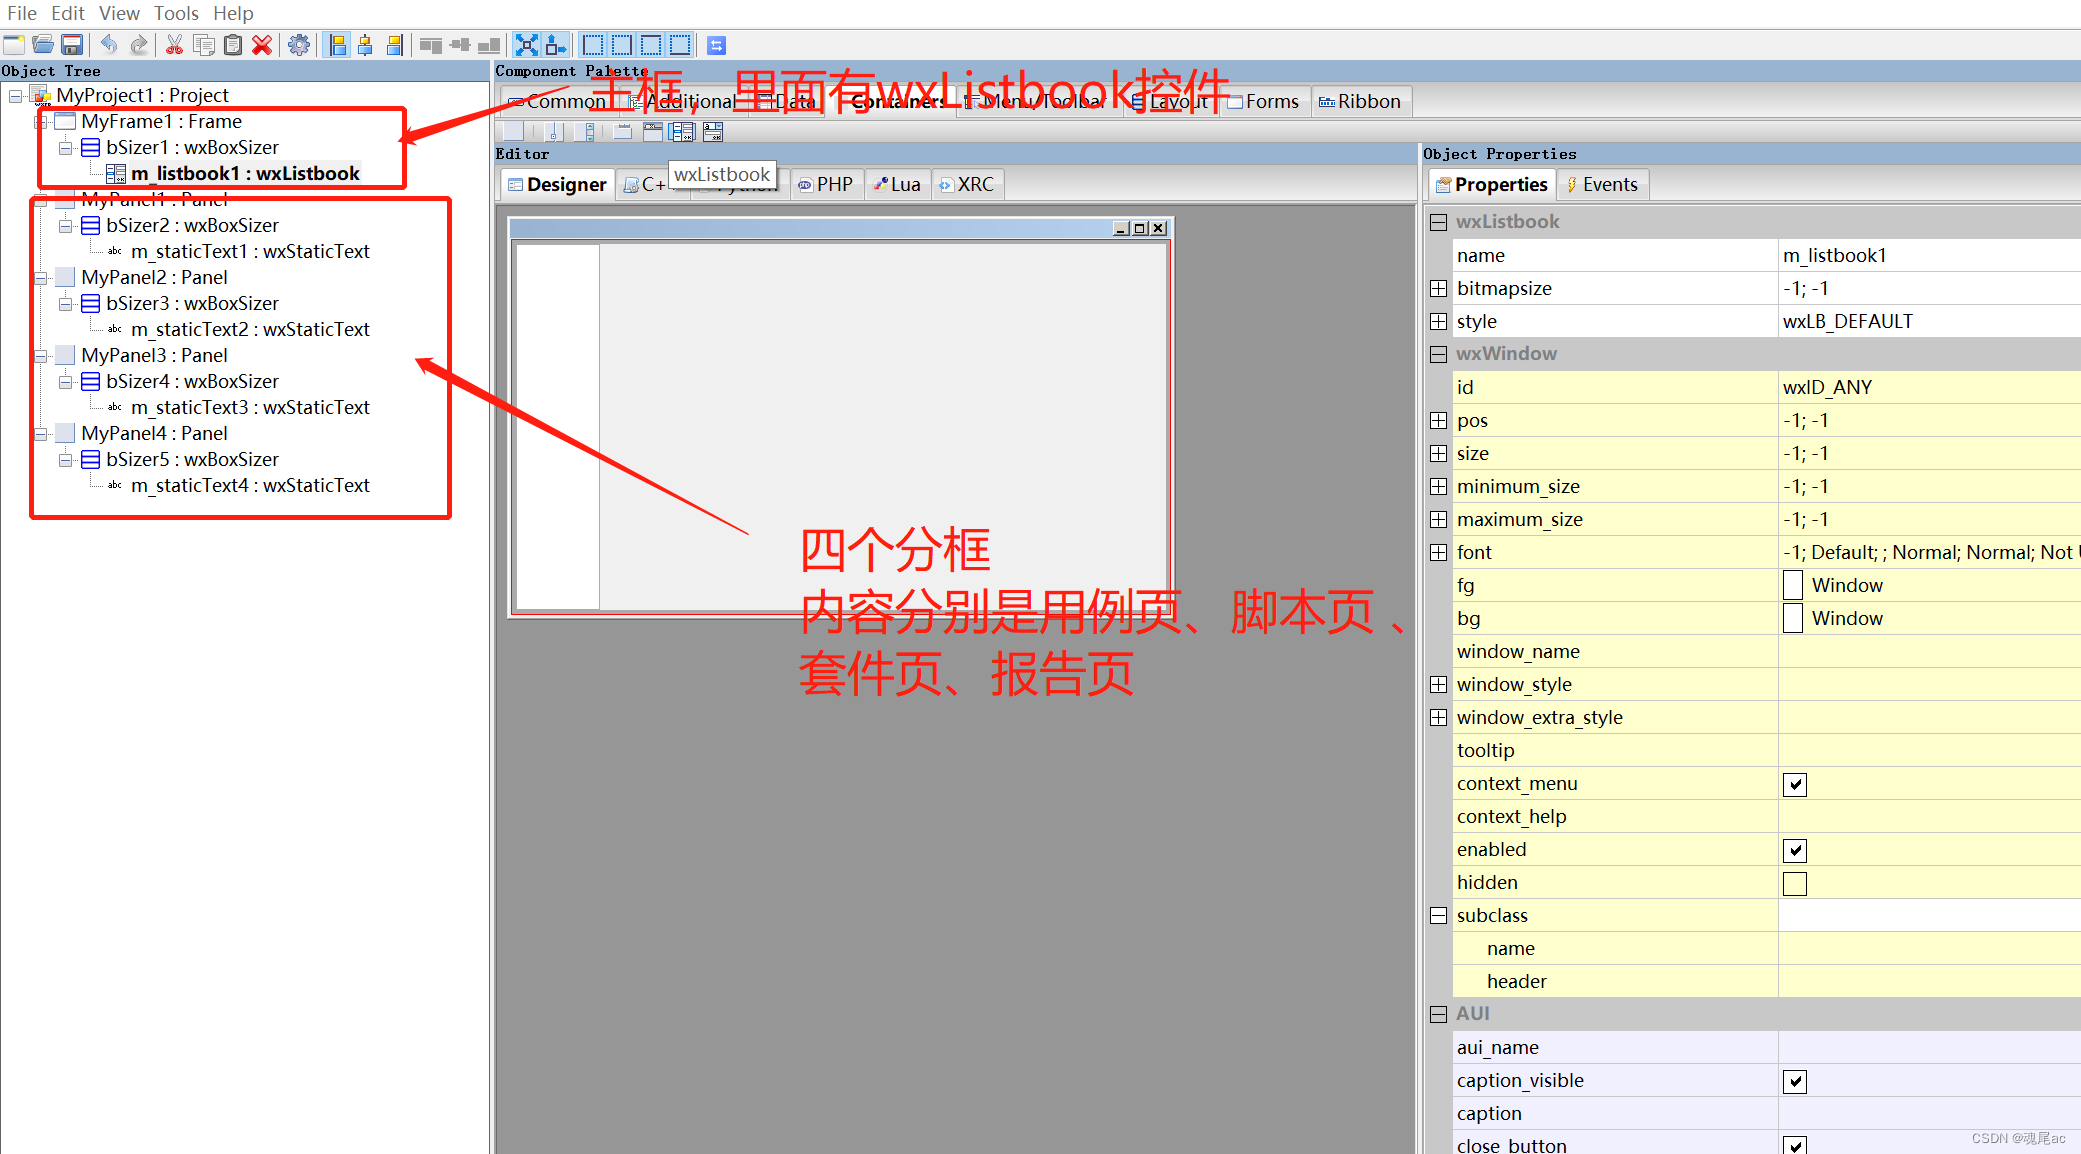This screenshot has height=1154, width=2081.
Task: Uncheck the enabled property checkbox
Action: pyautogui.click(x=1795, y=851)
